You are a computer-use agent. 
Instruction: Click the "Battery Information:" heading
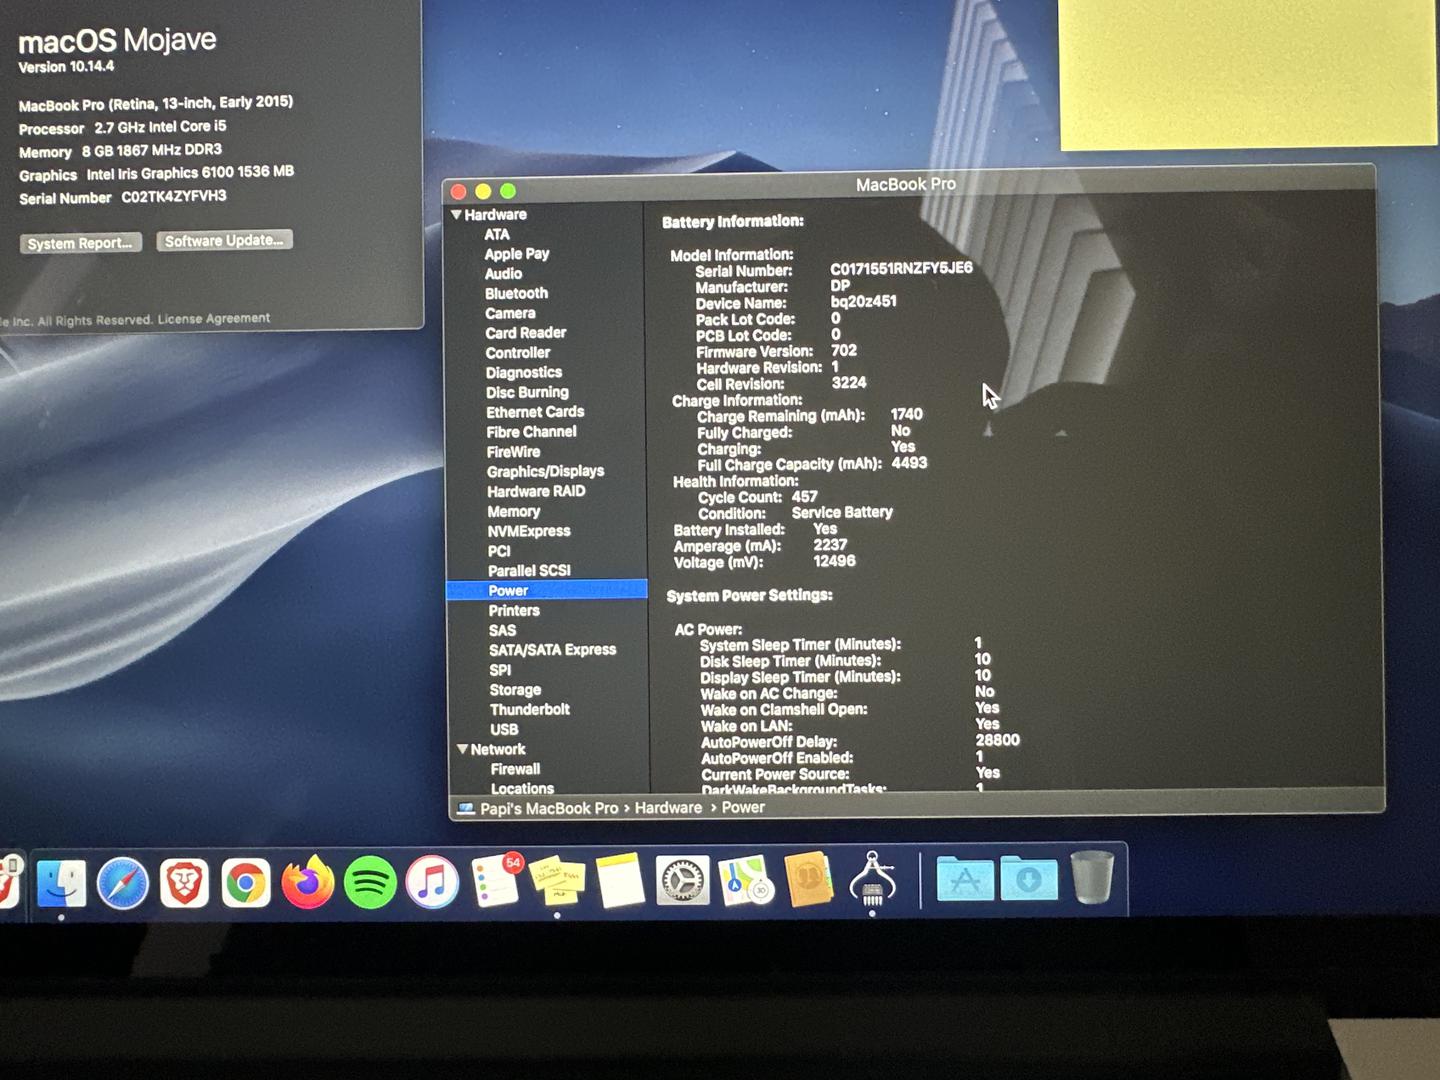(x=733, y=221)
